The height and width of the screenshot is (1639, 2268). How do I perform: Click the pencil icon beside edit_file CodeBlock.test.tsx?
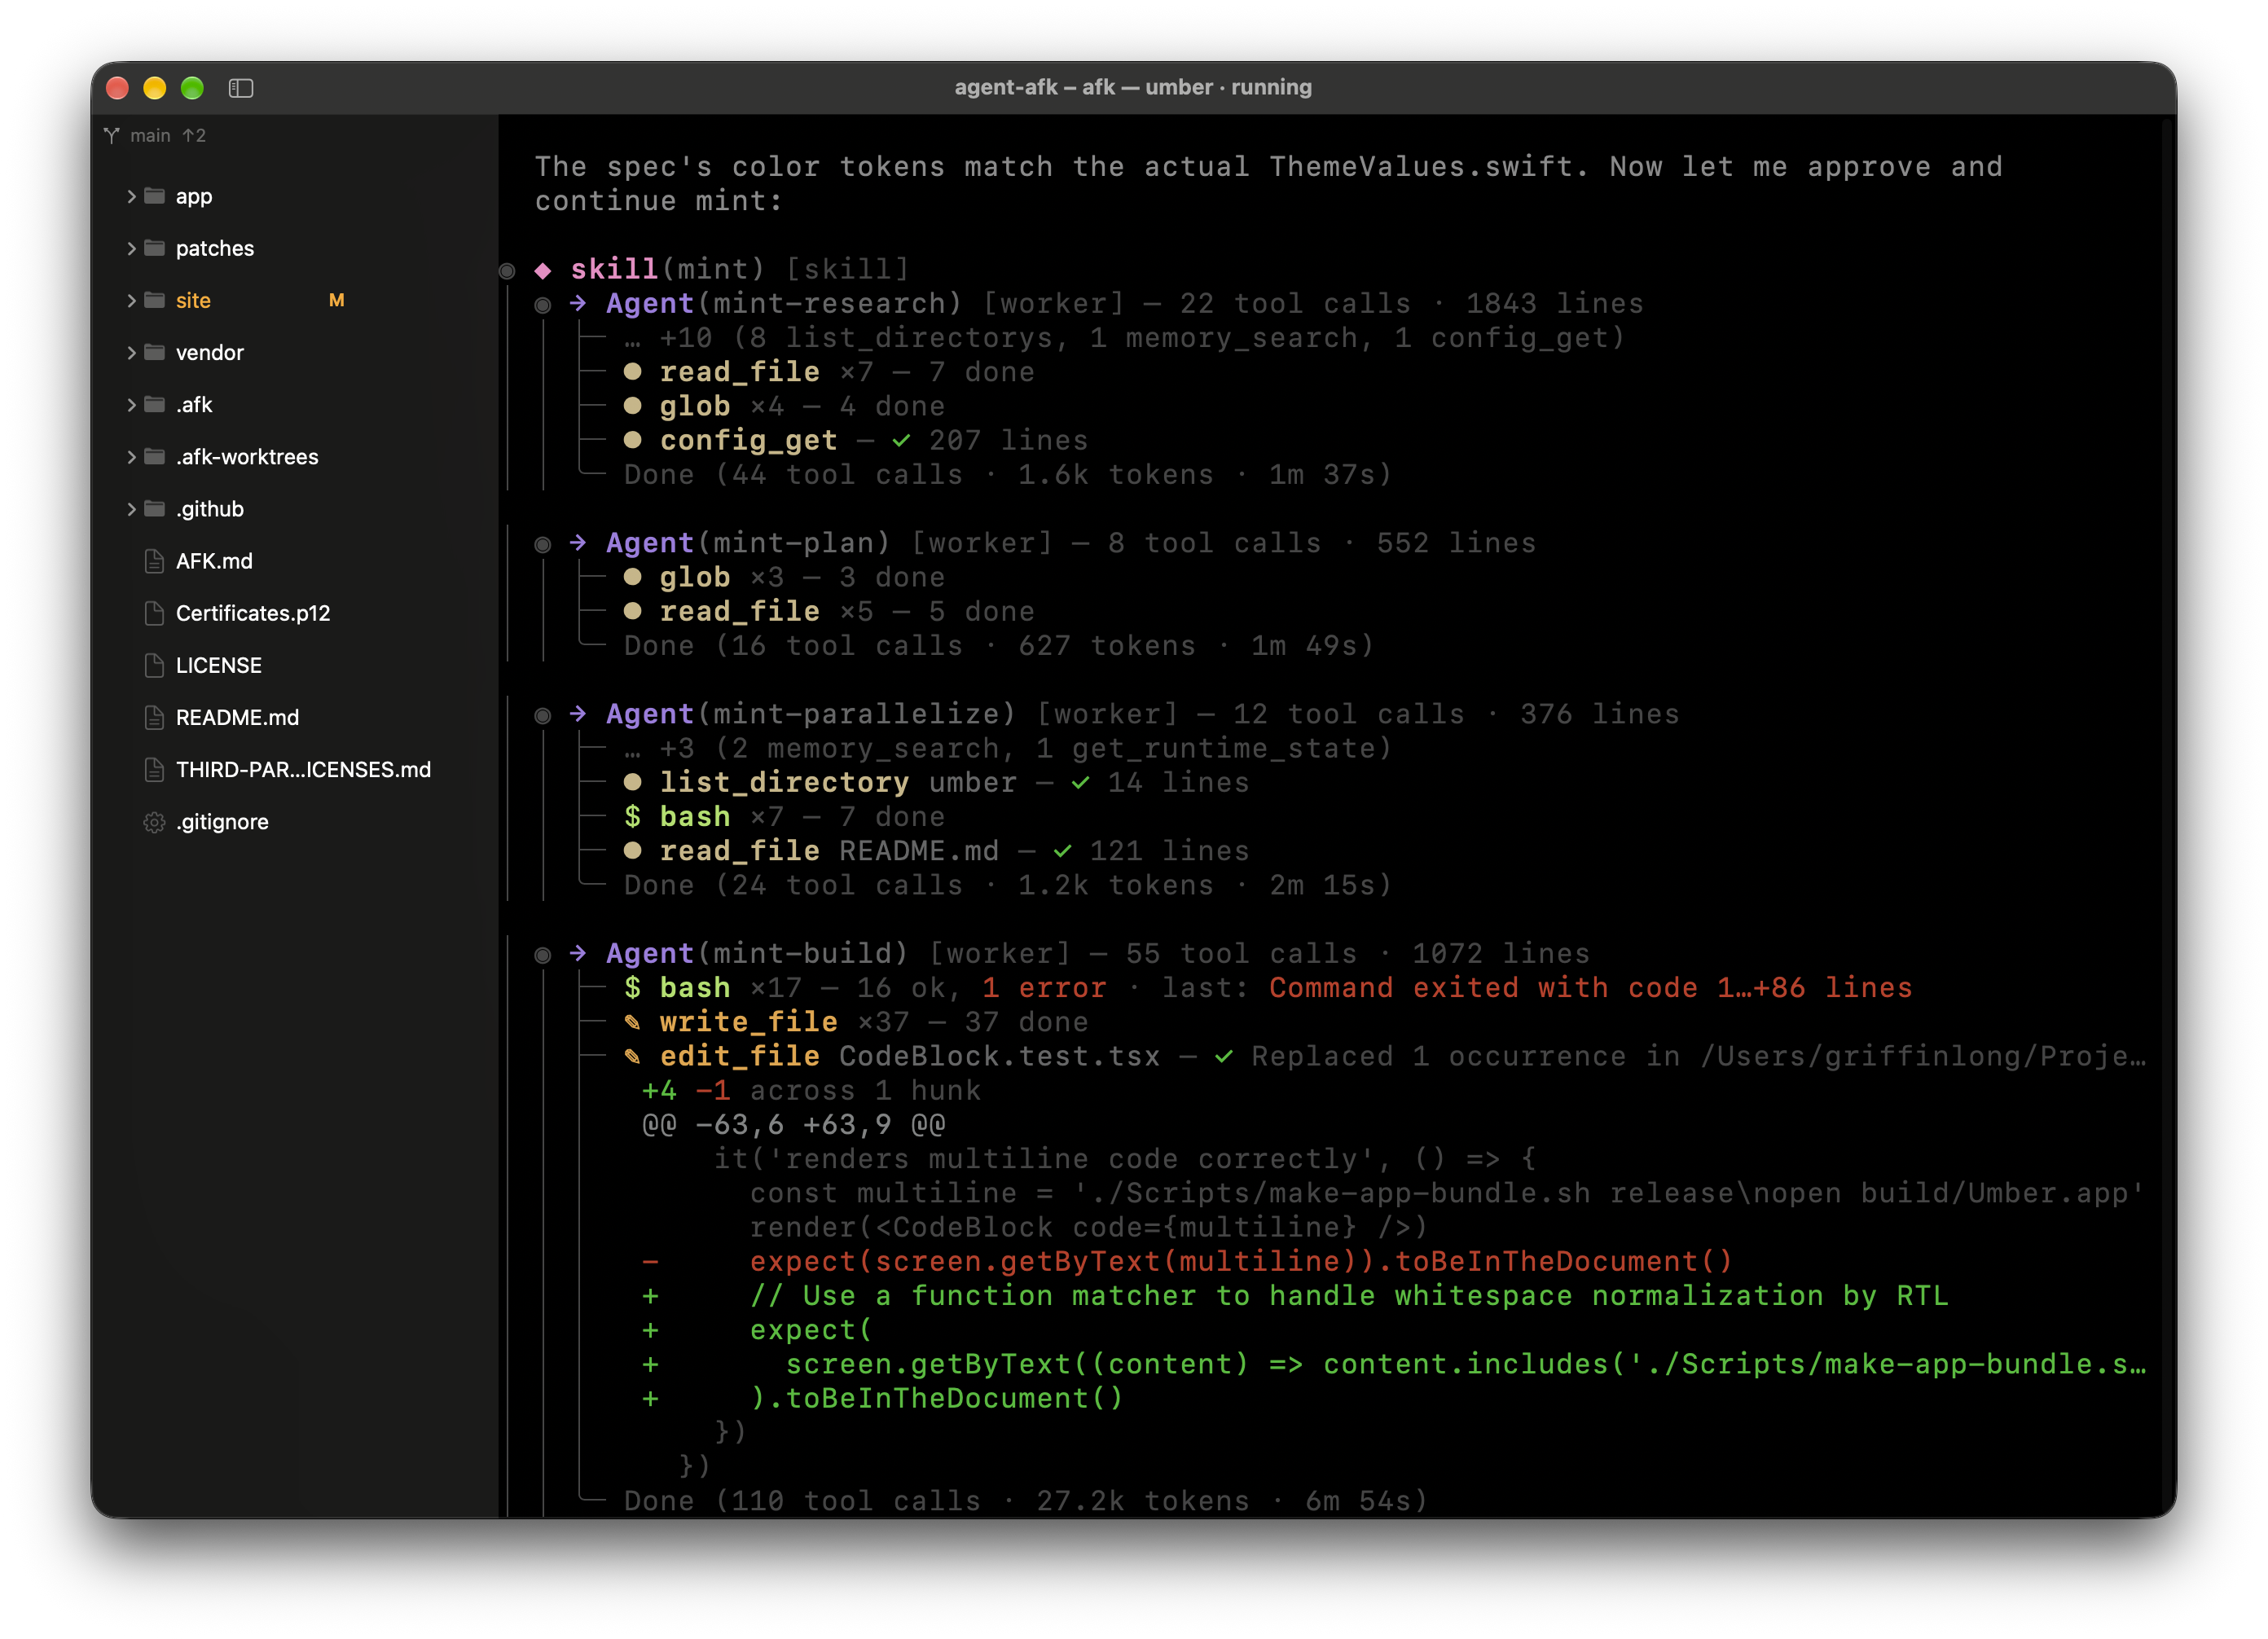(632, 1056)
